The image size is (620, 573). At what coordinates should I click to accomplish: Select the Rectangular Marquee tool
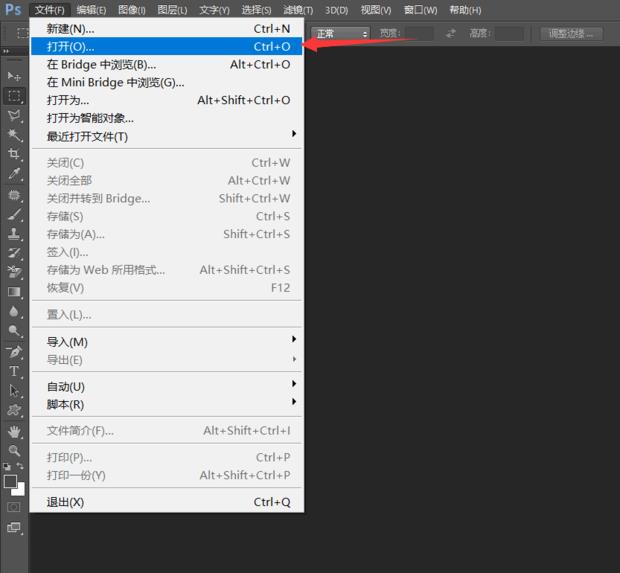coord(14,96)
